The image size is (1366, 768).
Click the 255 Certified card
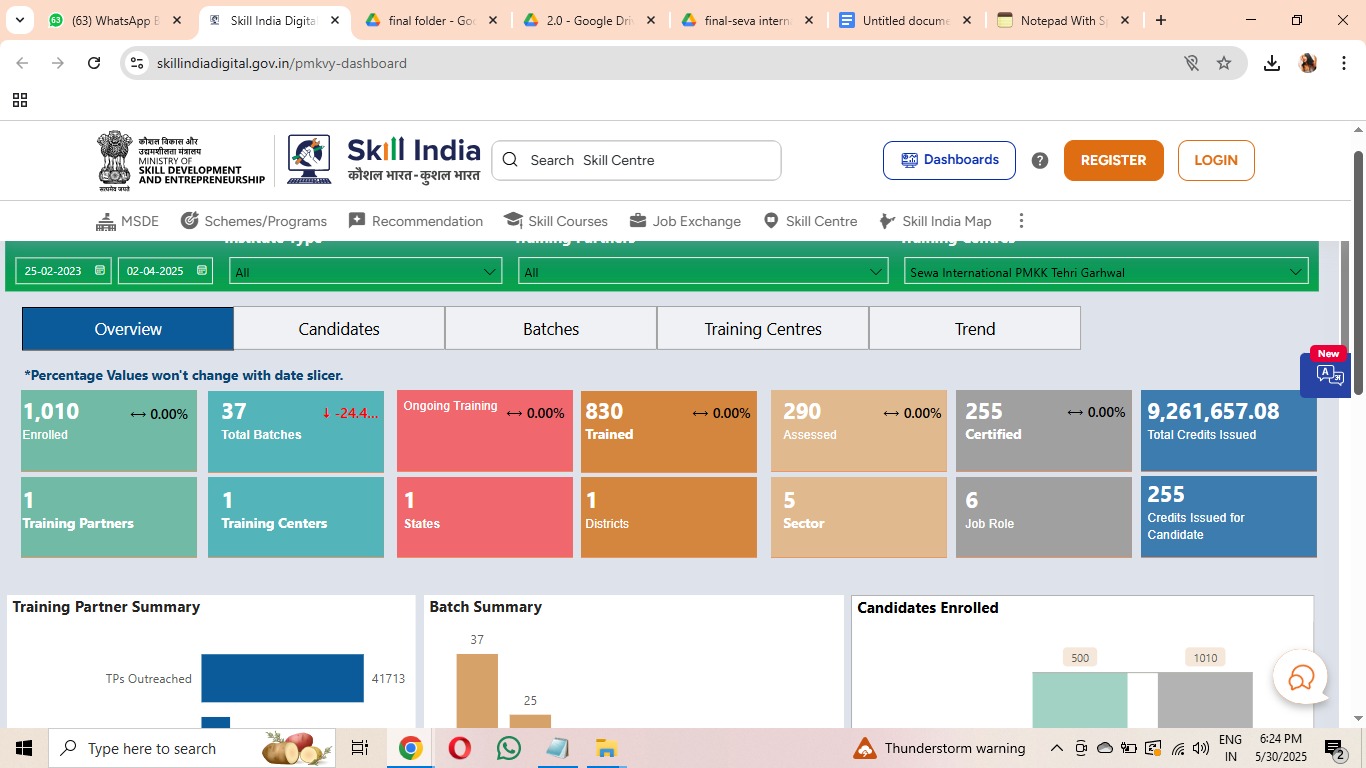pyautogui.click(x=1044, y=431)
